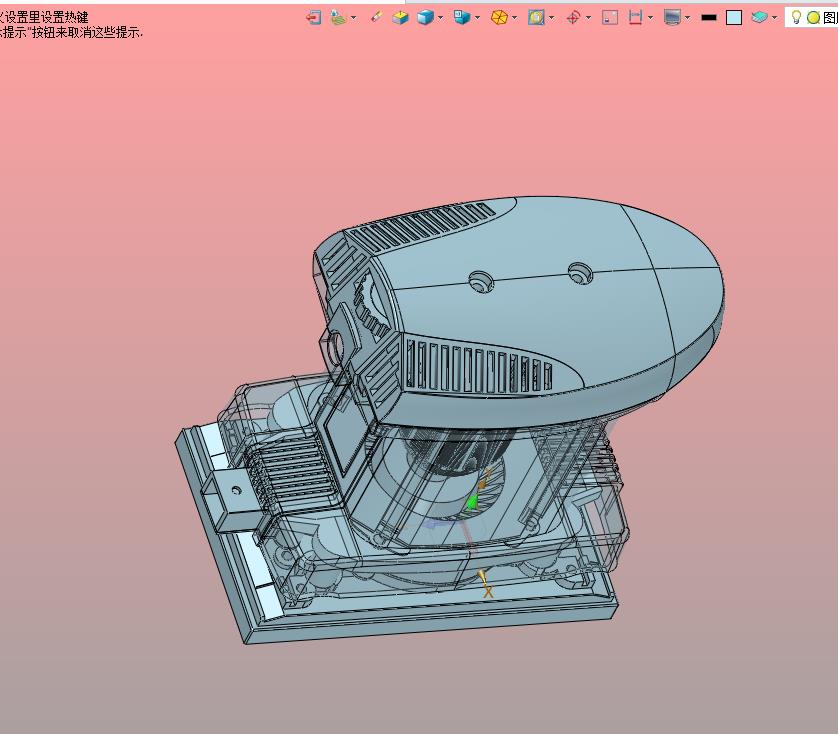Toggle the light bulb visibility icon
Viewport: 838px width, 734px height.
(796, 17)
